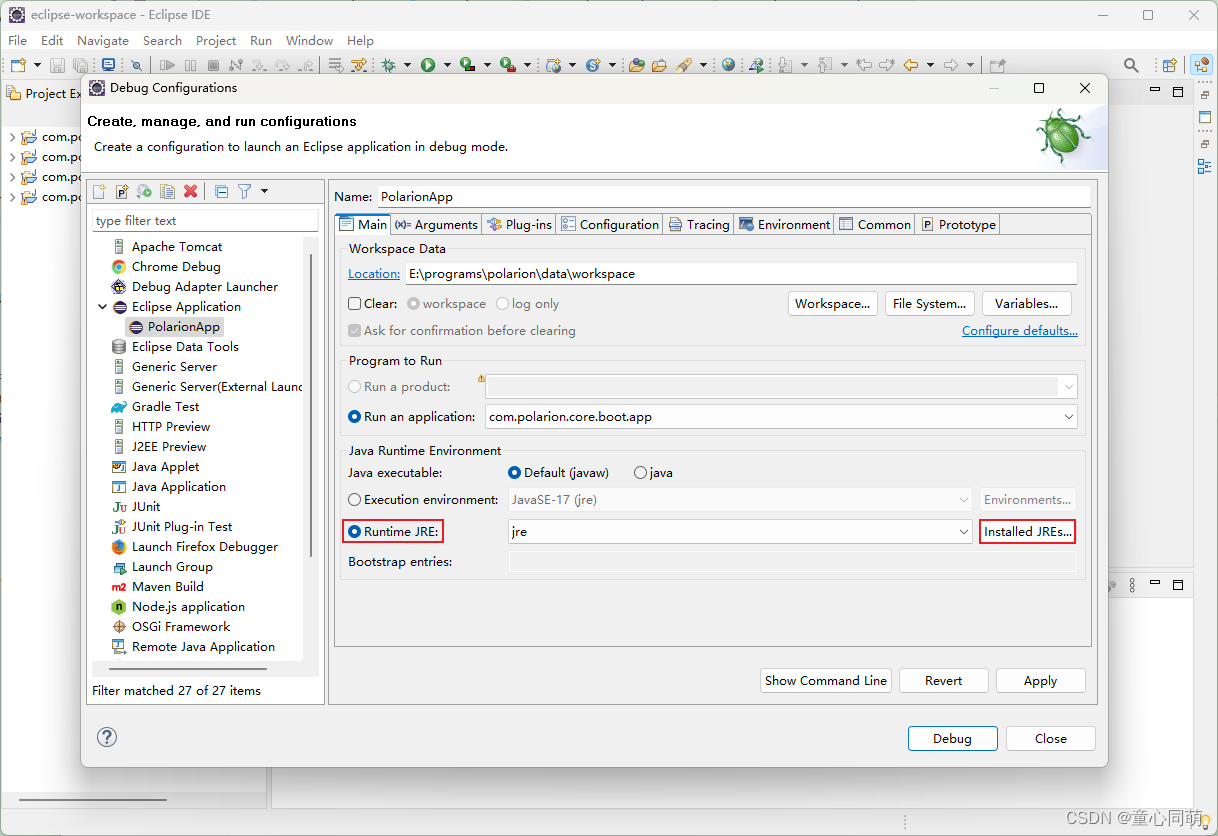1218x836 pixels.
Task: Select Eclipse Data Tools in the list
Action: click(x=185, y=346)
